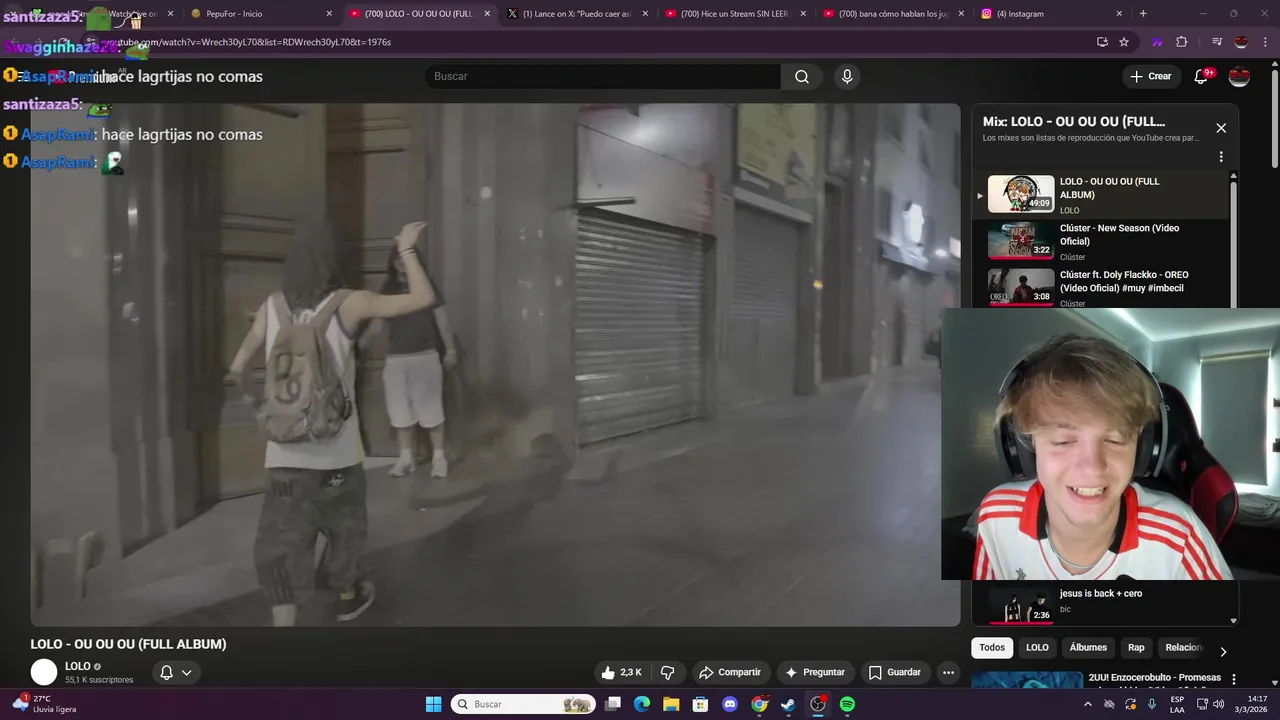Switch to the Hice un Stream SIN LEER tab
Image resolution: width=1280 pixels, height=720 pixels.
735,14
